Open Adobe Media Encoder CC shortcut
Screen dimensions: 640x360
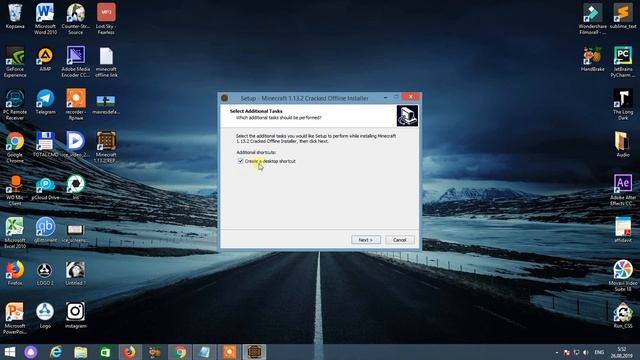[x=76, y=62]
